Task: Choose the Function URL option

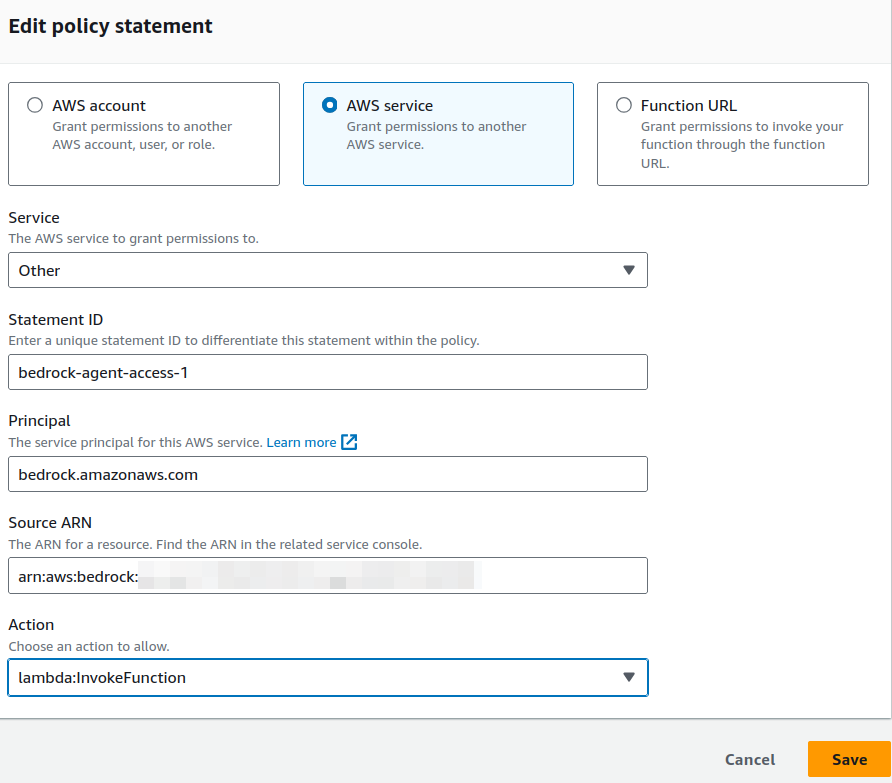Action: click(x=623, y=105)
